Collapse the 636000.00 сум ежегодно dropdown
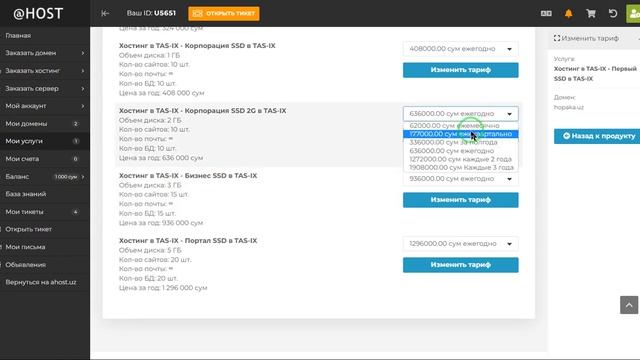Image resolution: width=640 pixels, height=360 pixels. pyautogui.click(x=460, y=114)
